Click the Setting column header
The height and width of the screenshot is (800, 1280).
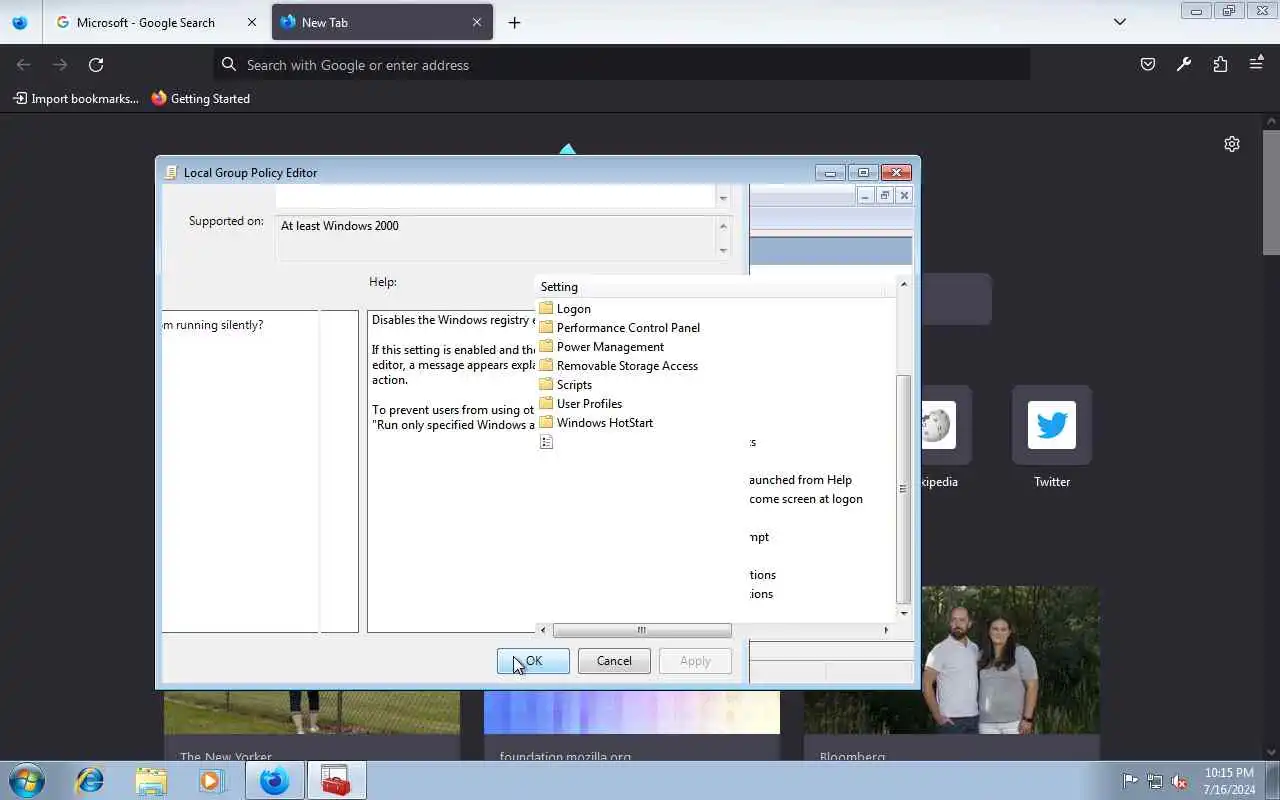coord(715,287)
